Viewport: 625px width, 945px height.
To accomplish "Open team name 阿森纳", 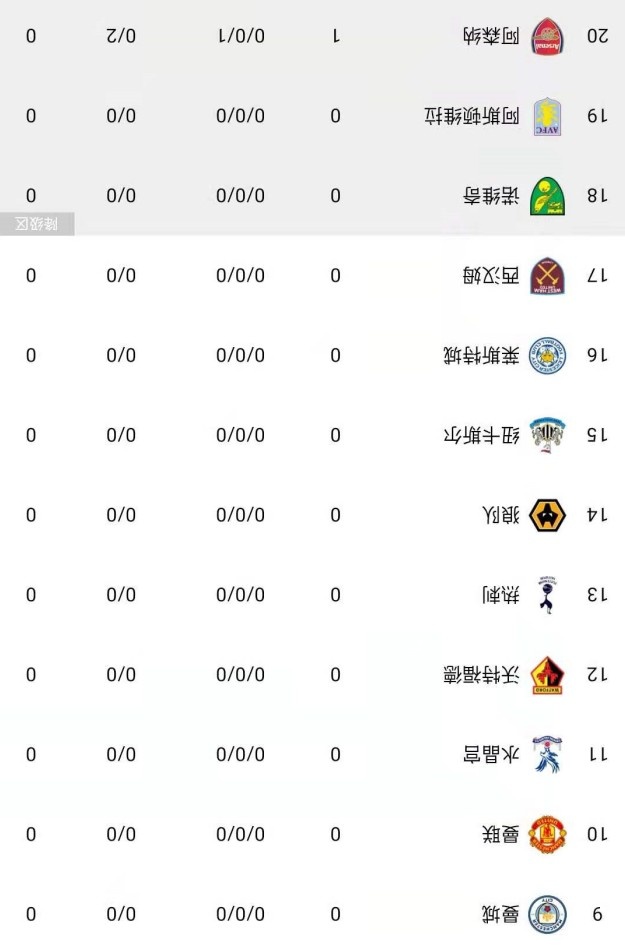I will tap(491, 36).
